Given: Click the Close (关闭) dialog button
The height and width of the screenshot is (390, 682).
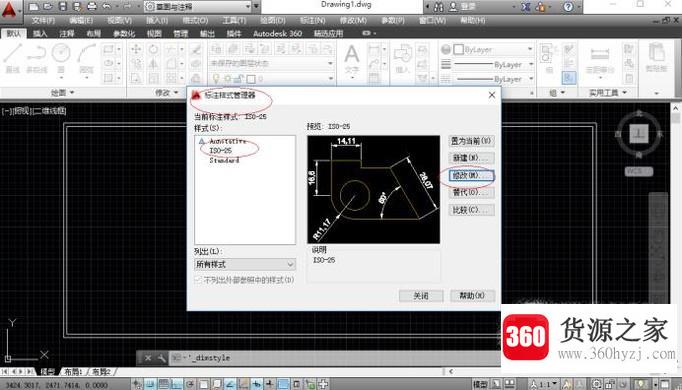Looking at the screenshot, I should pos(421,296).
